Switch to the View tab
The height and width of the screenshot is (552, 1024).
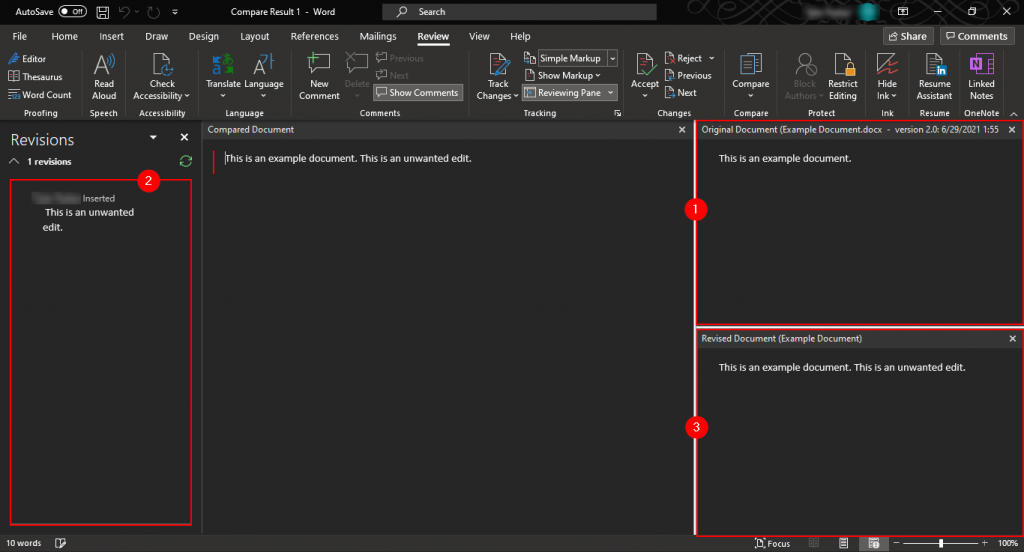(479, 37)
